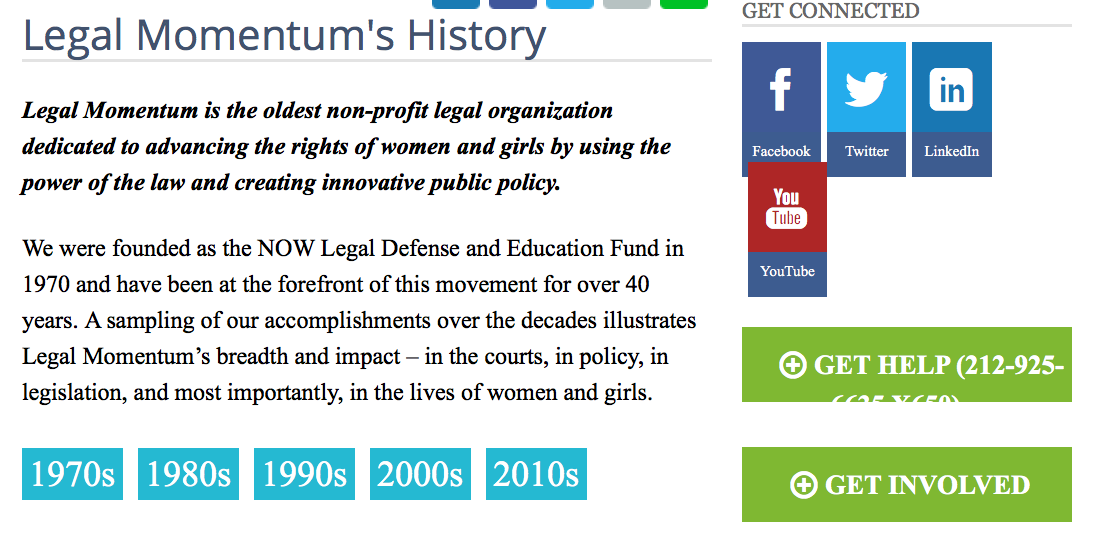Show the 2000s decade tab

[420, 474]
